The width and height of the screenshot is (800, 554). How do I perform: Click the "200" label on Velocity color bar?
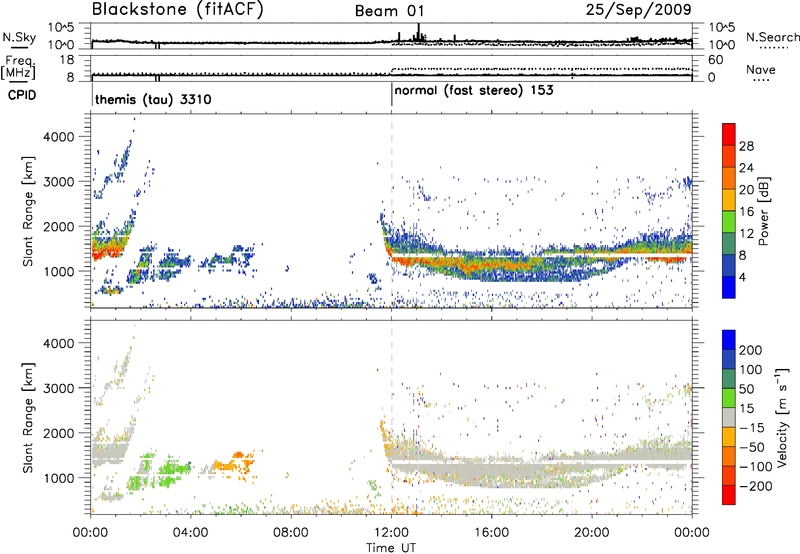(x=751, y=350)
